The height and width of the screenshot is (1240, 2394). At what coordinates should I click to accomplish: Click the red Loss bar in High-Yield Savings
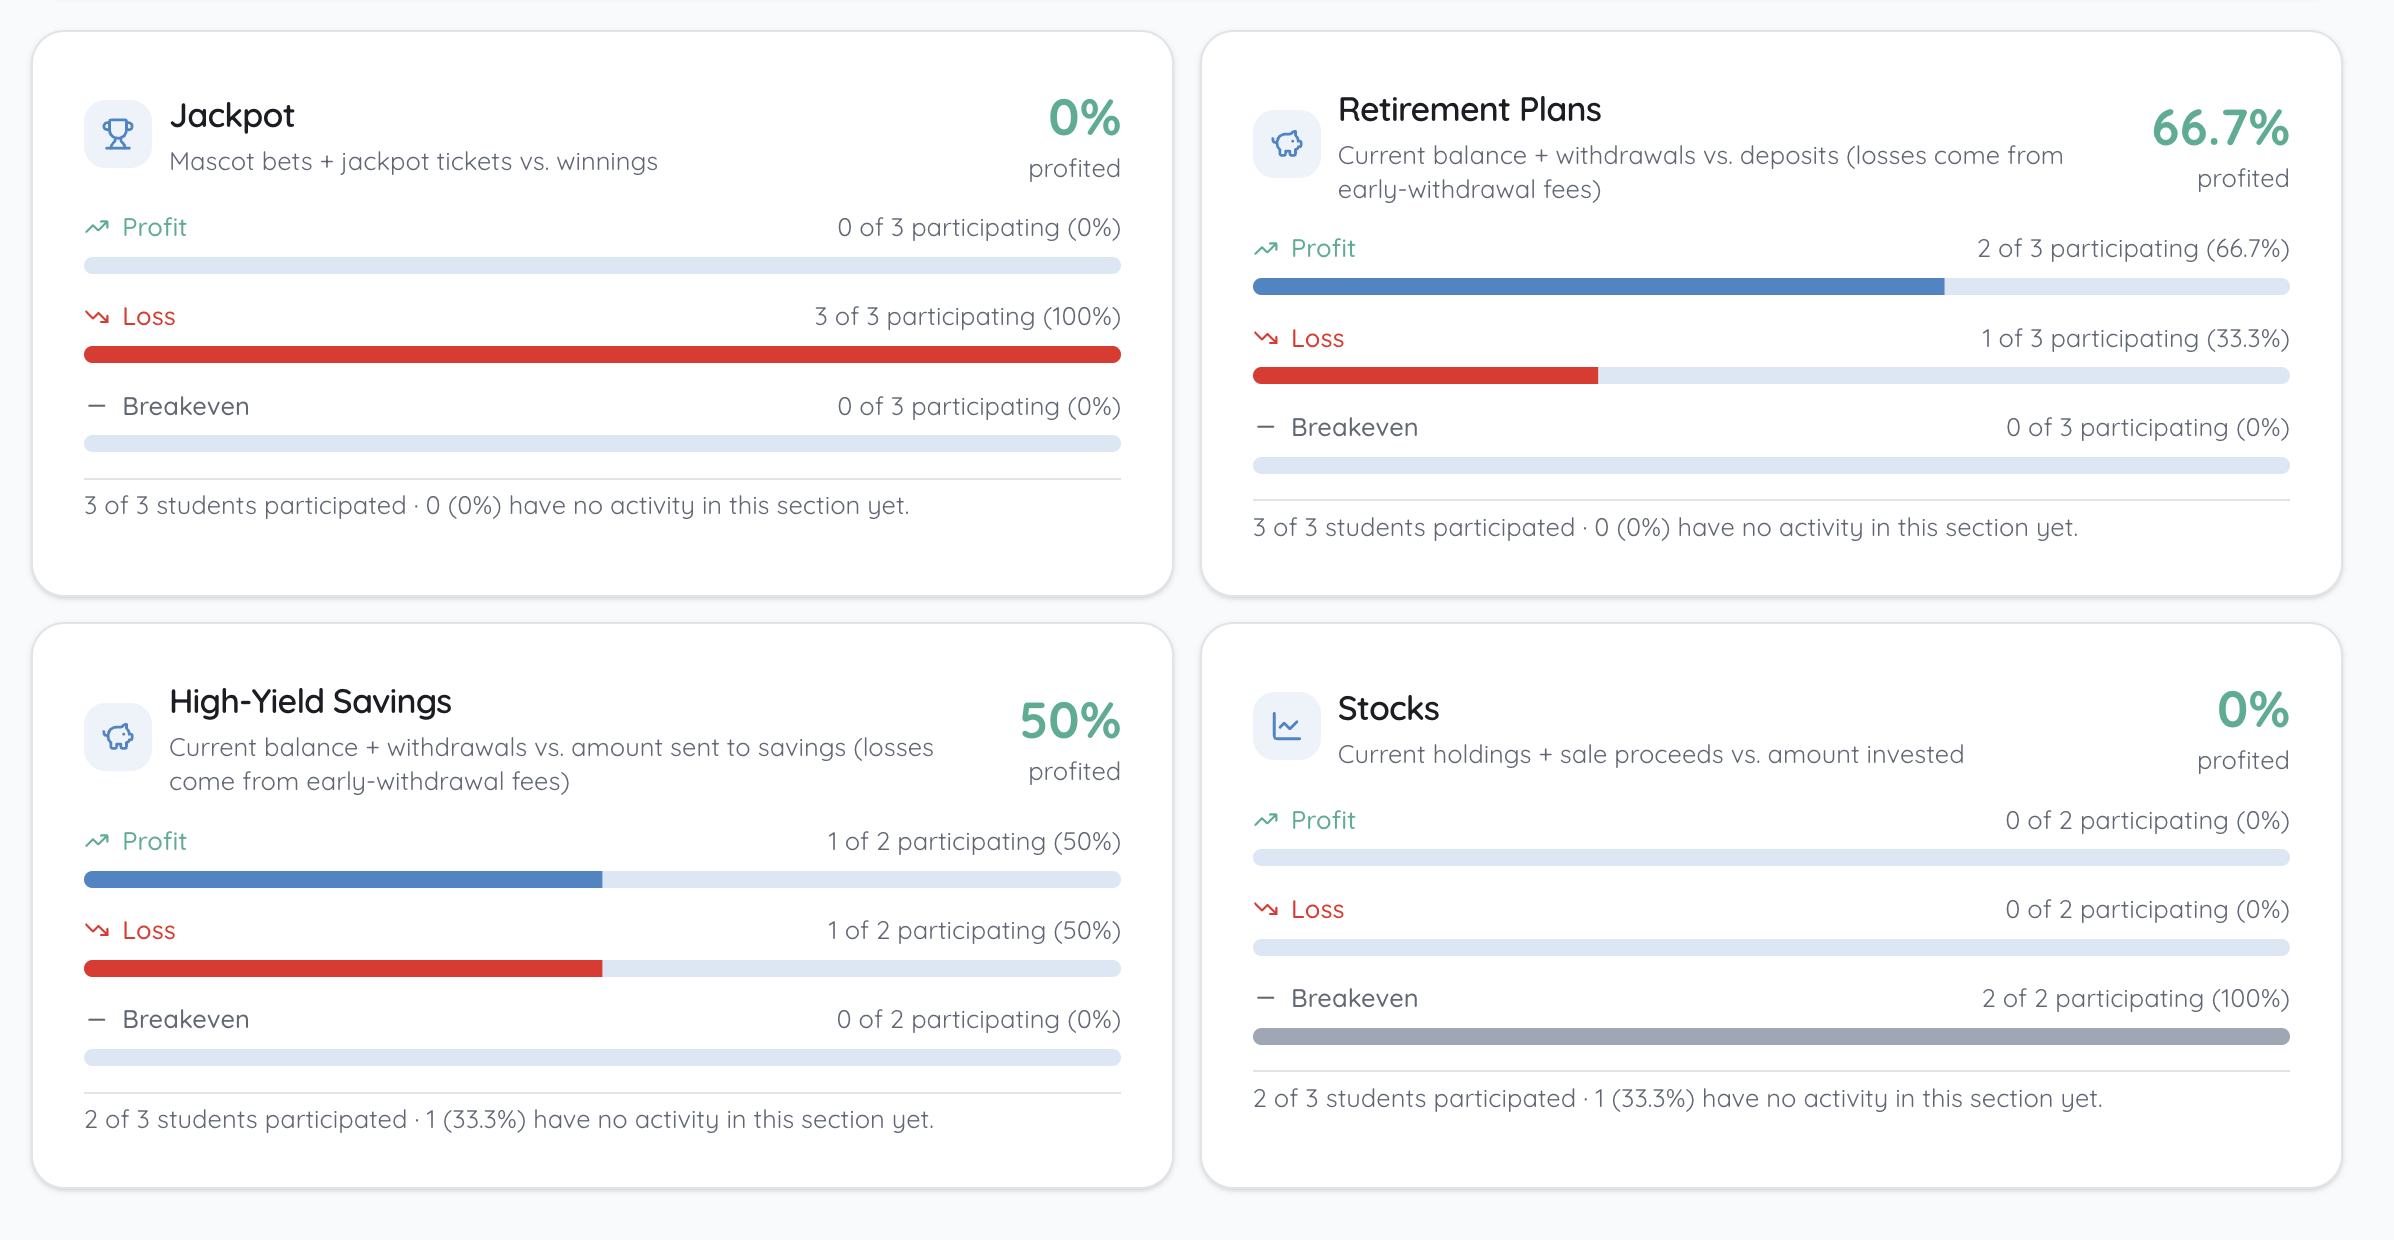coord(343,969)
